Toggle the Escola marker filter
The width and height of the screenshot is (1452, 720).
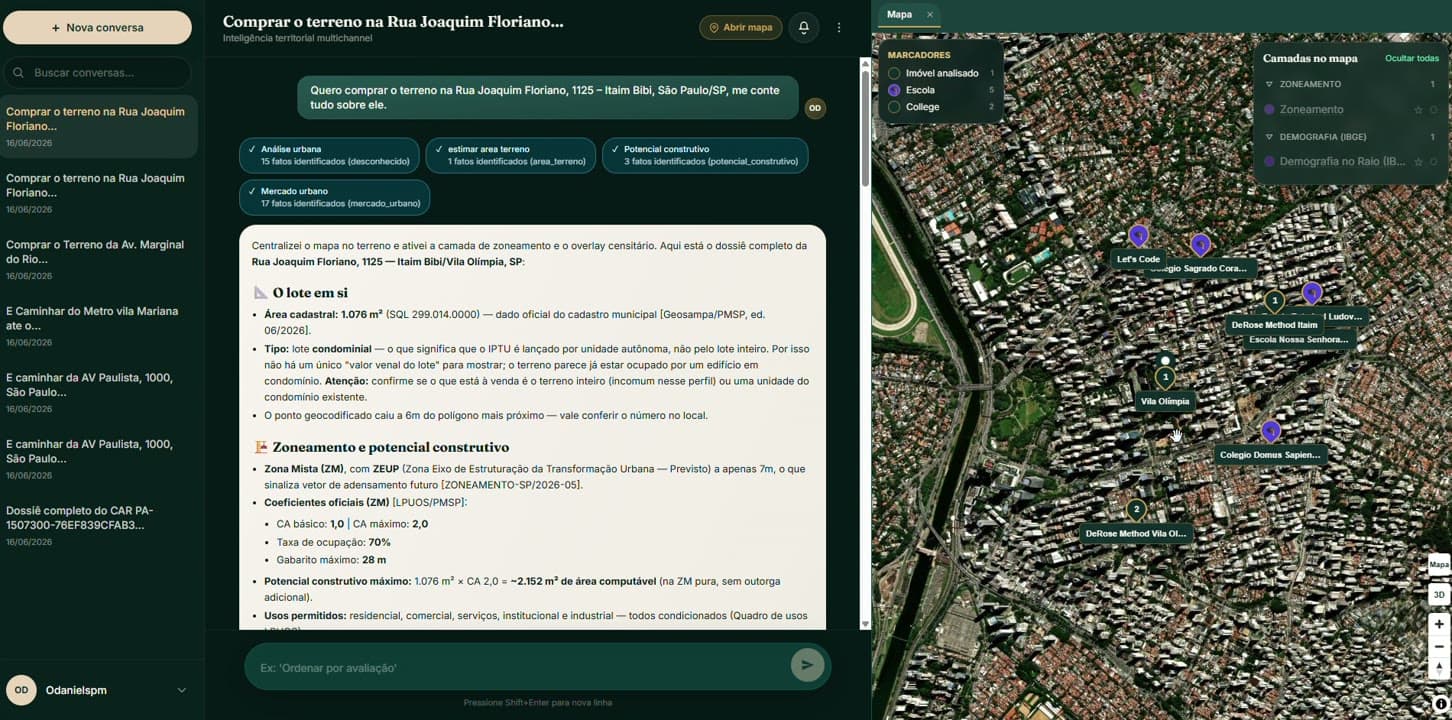point(894,90)
